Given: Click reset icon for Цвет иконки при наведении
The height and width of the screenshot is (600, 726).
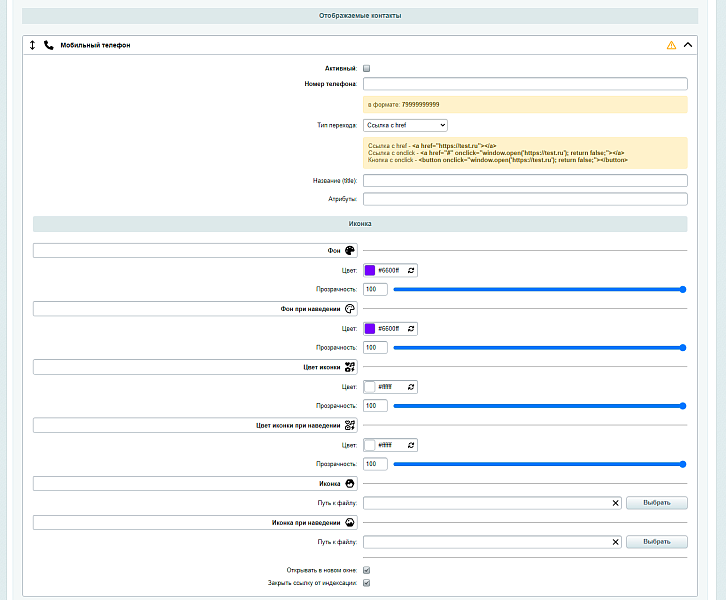Looking at the screenshot, I should [x=410, y=444].
